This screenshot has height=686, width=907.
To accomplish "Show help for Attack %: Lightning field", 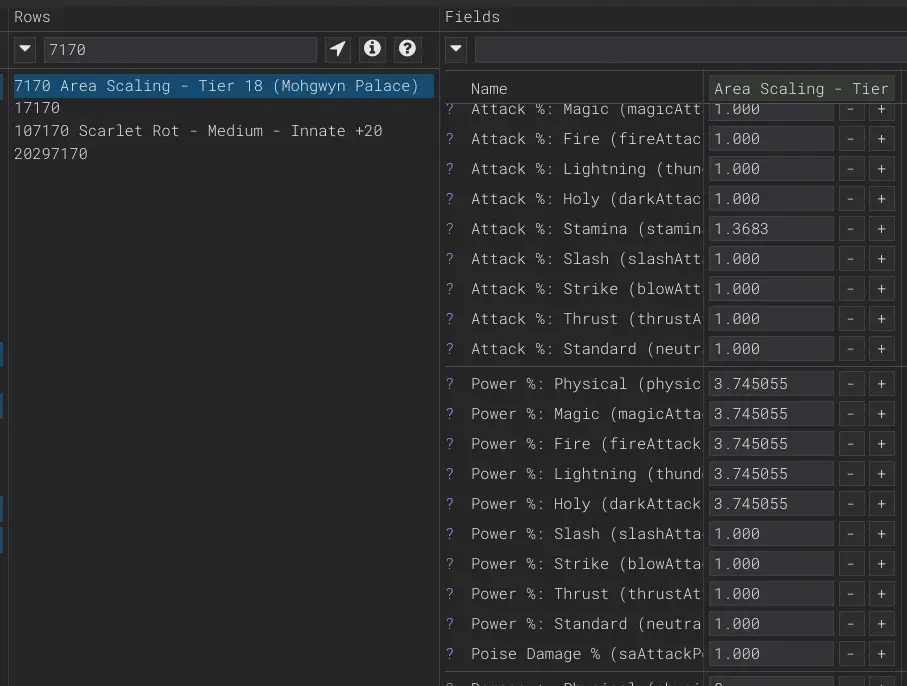I will click(450, 169).
